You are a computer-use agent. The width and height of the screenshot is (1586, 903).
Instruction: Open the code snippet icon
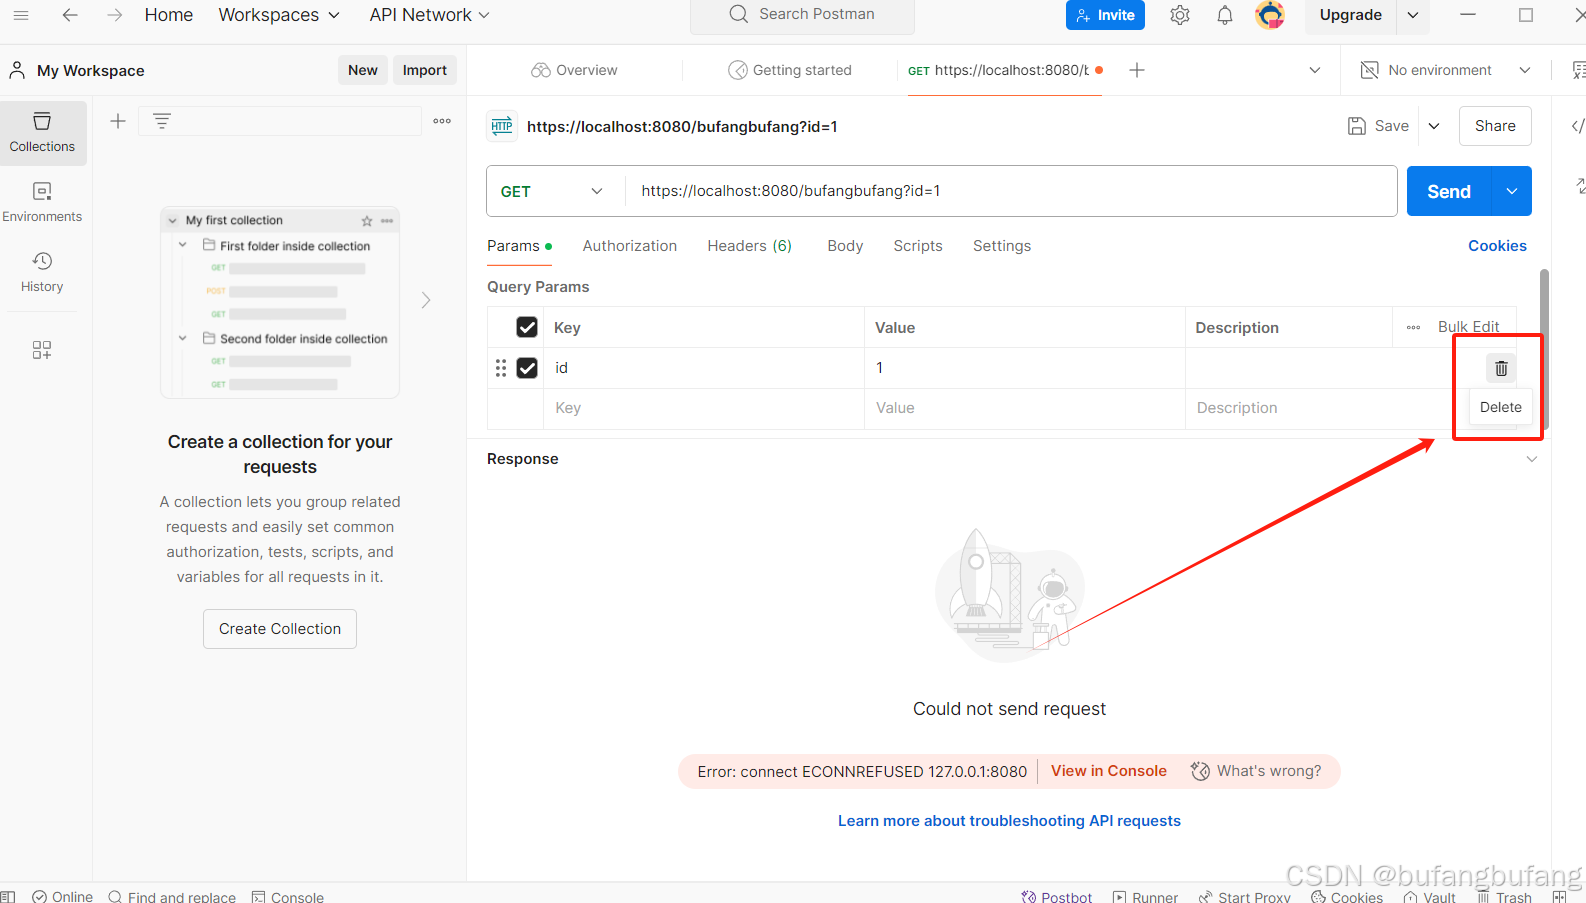(x=1578, y=126)
